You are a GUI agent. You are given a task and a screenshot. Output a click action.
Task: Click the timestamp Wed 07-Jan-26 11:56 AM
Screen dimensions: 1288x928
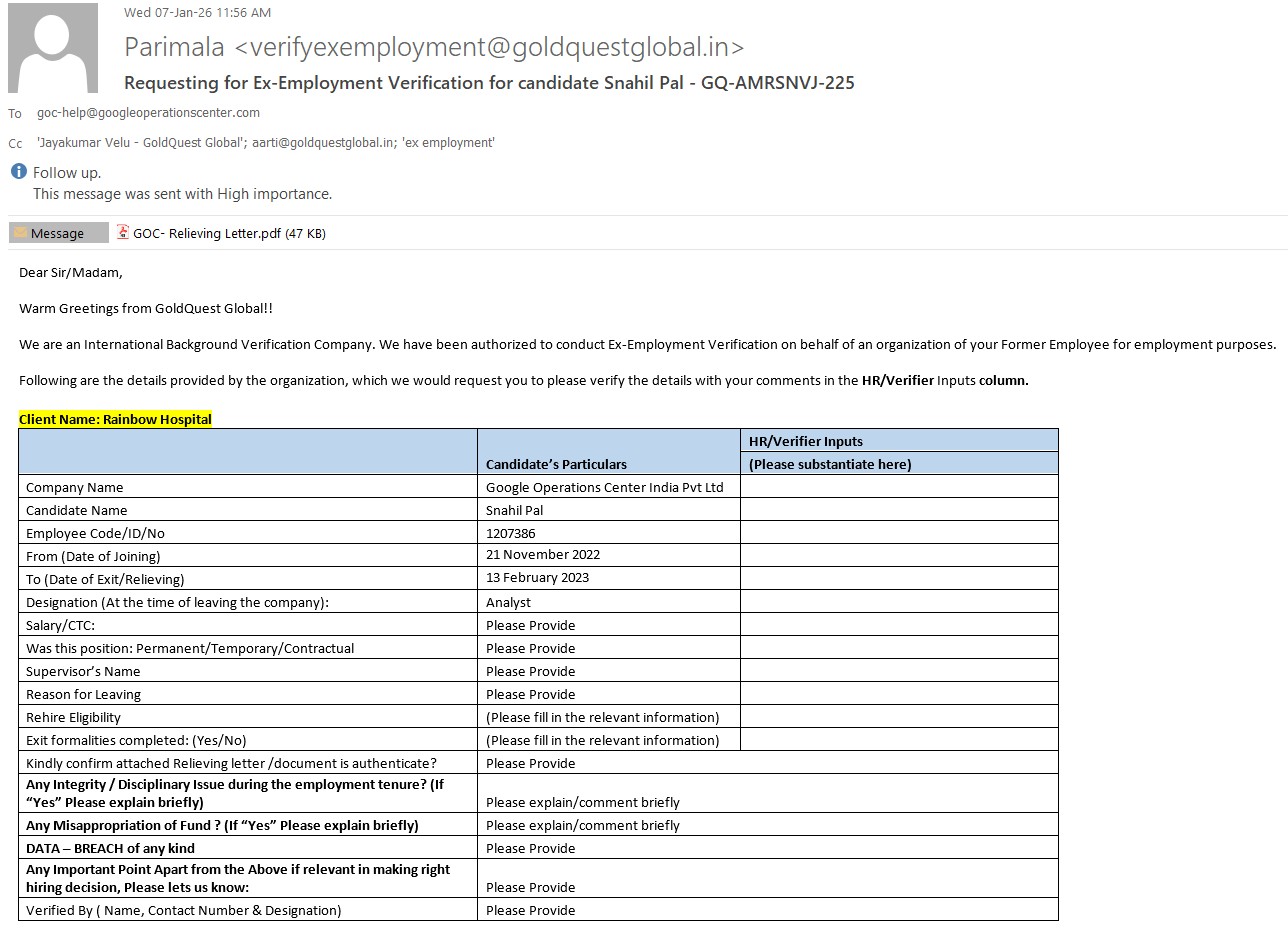197,12
